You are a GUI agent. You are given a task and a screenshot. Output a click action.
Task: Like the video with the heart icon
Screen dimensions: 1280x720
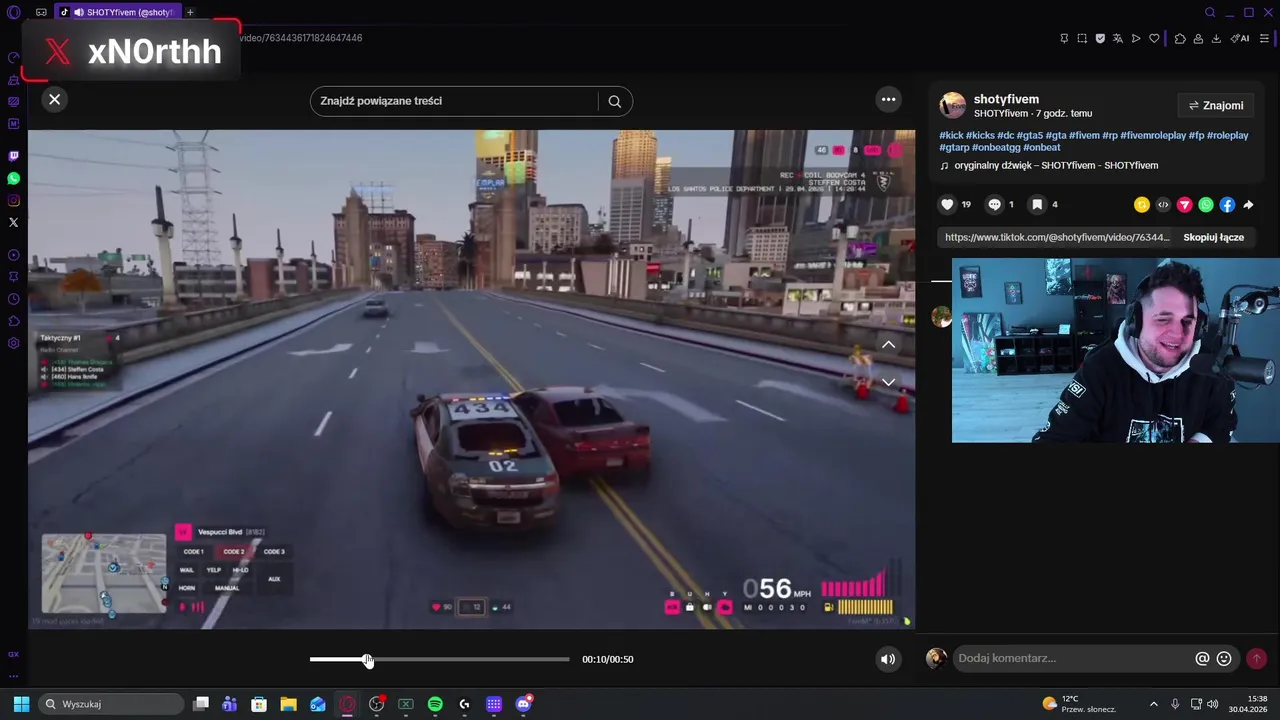[947, 204]
